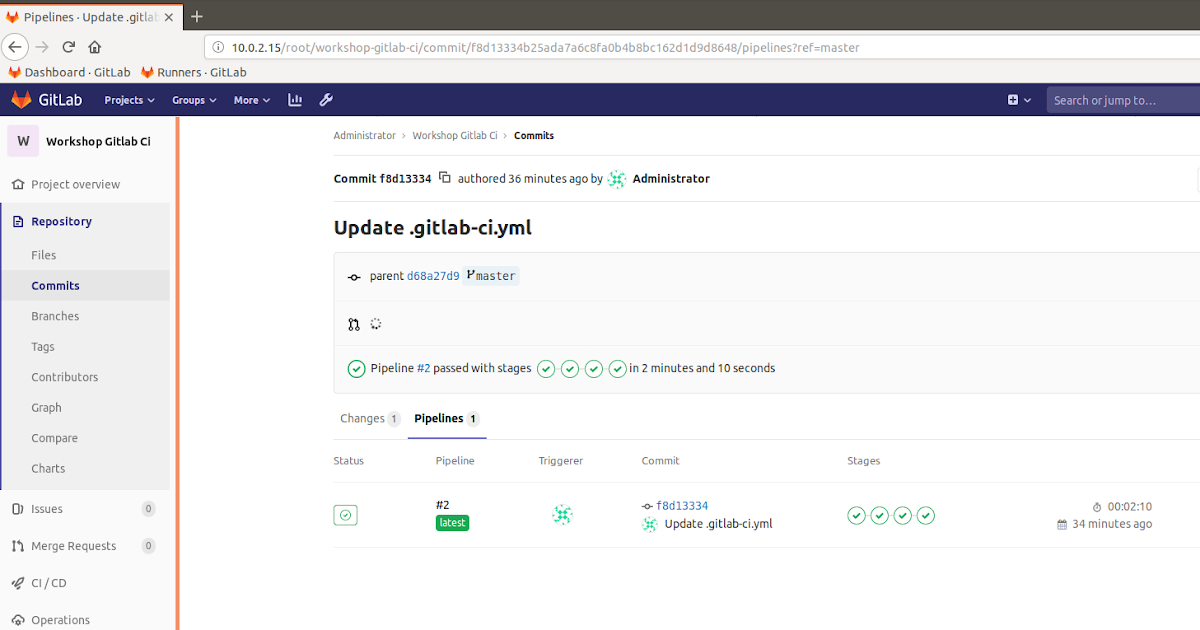The width and height of the screenshot is (1200, 630).
Task: Open parent commit d68a27d9
Action: click(x=433, y=275)
